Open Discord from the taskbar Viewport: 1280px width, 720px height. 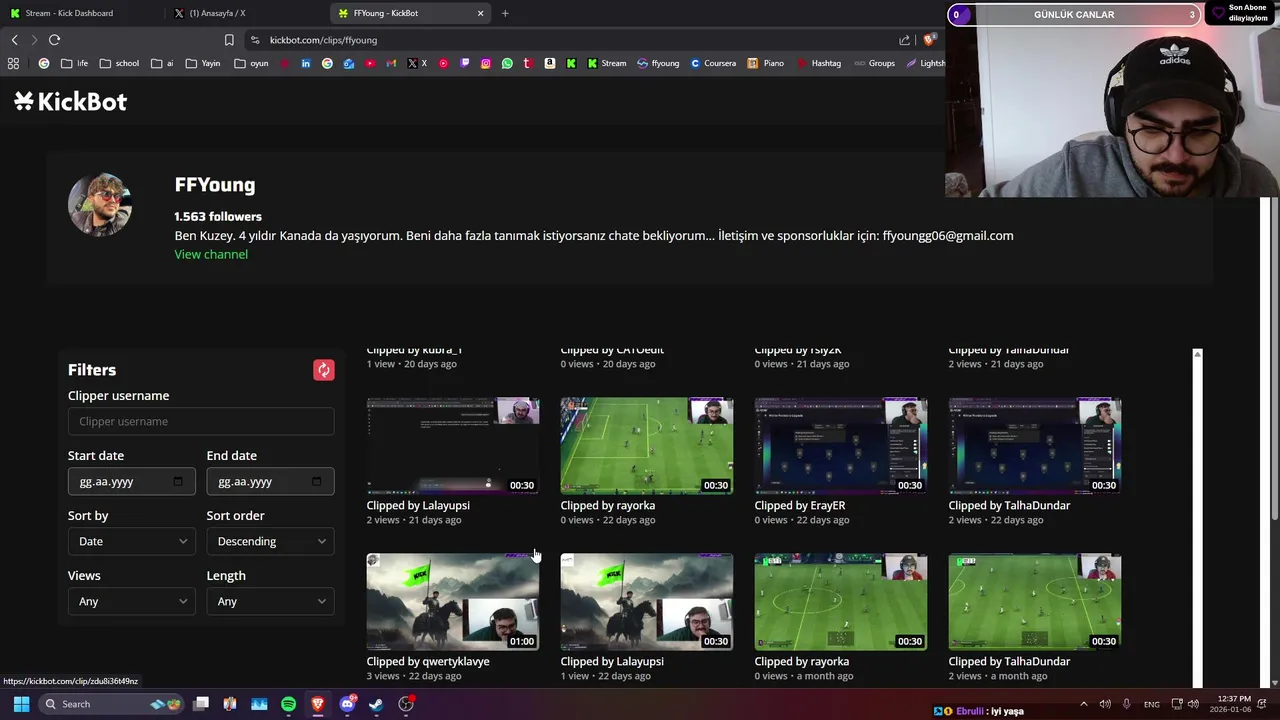[347, 704]
